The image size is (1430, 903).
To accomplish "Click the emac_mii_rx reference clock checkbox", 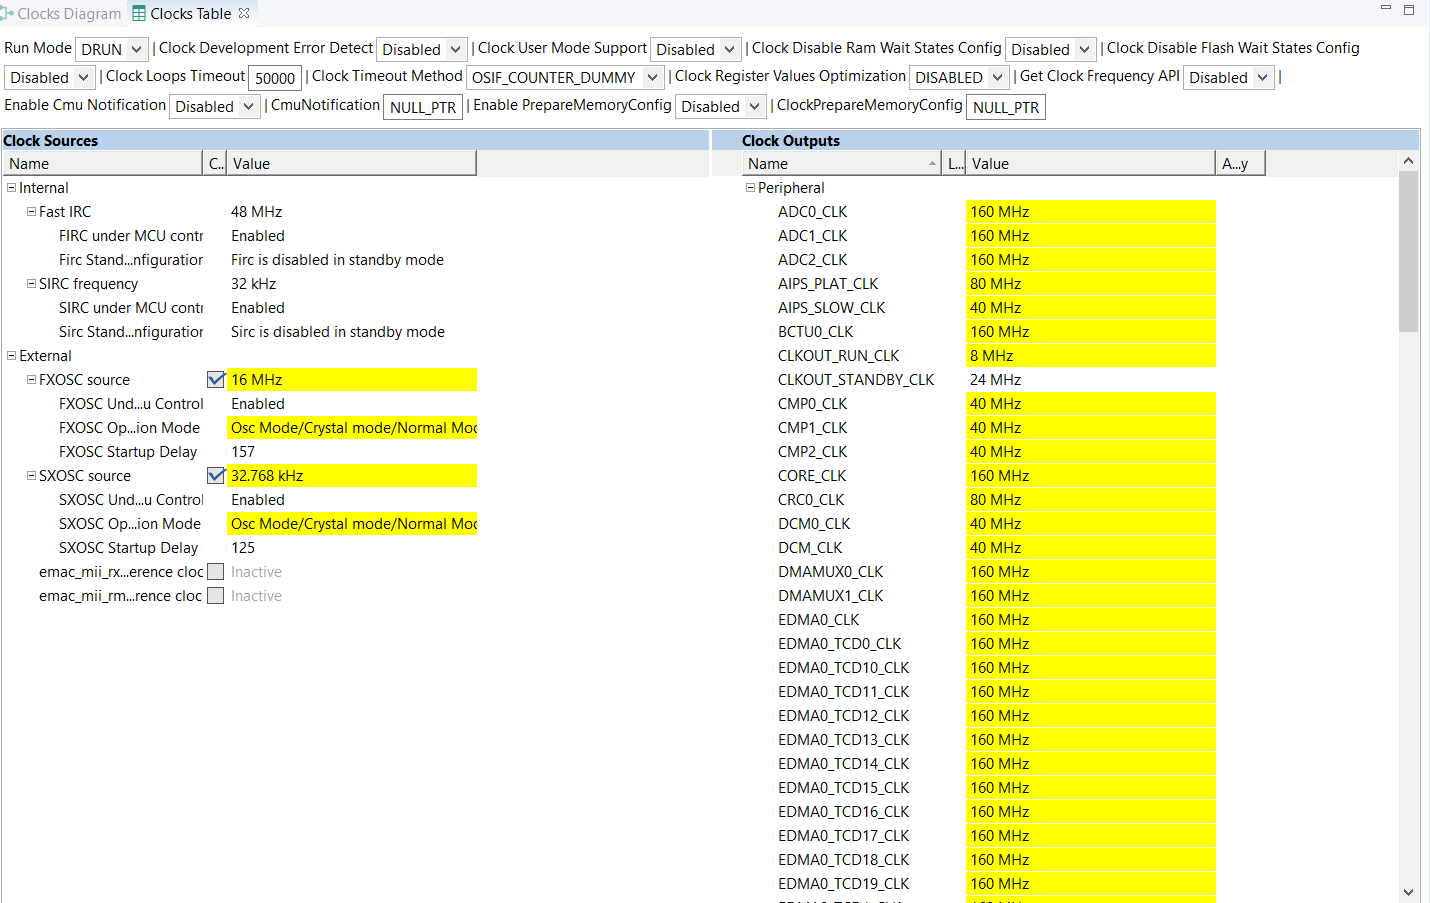I will 215,571.
